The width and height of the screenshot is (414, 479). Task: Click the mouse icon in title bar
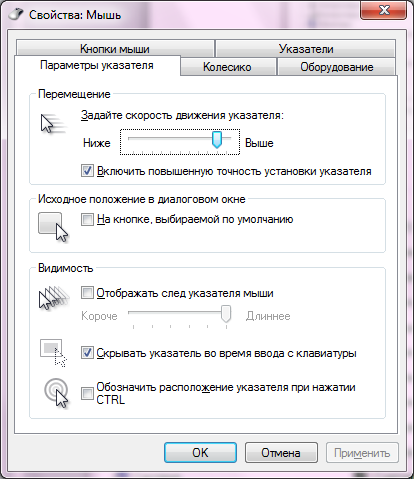coord(16,15)
